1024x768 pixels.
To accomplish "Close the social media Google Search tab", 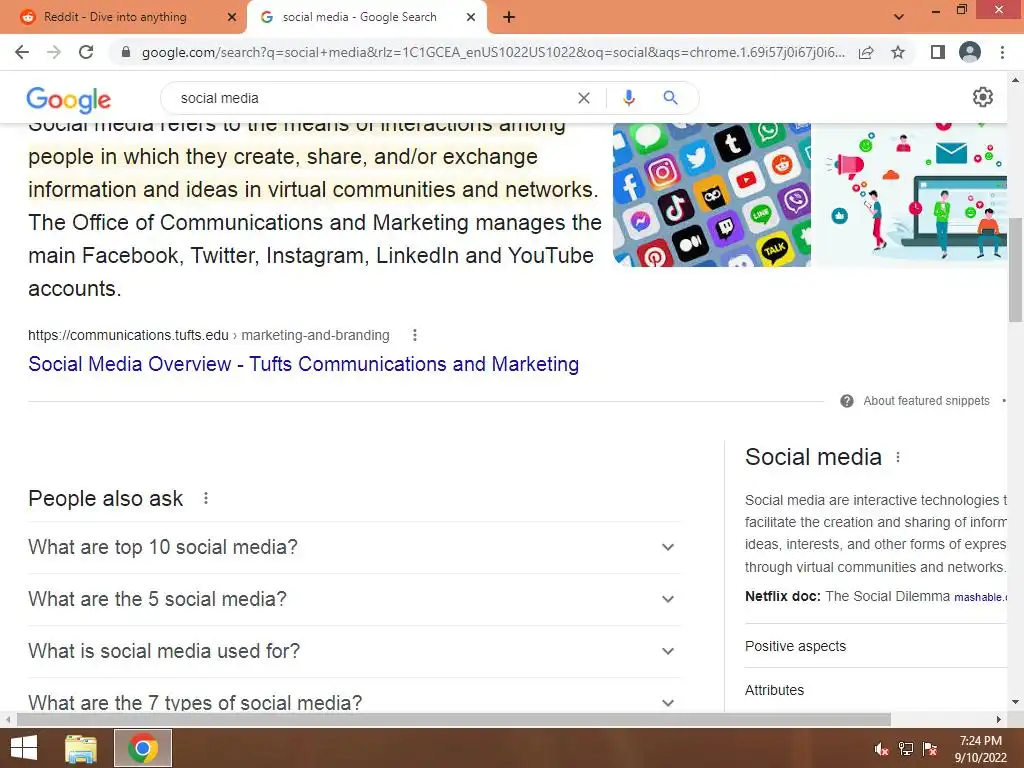I will click(x=471, y=17).
